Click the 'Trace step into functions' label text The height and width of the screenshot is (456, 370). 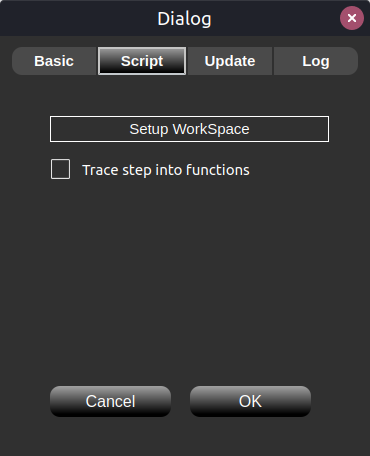(x=166, y=170)
